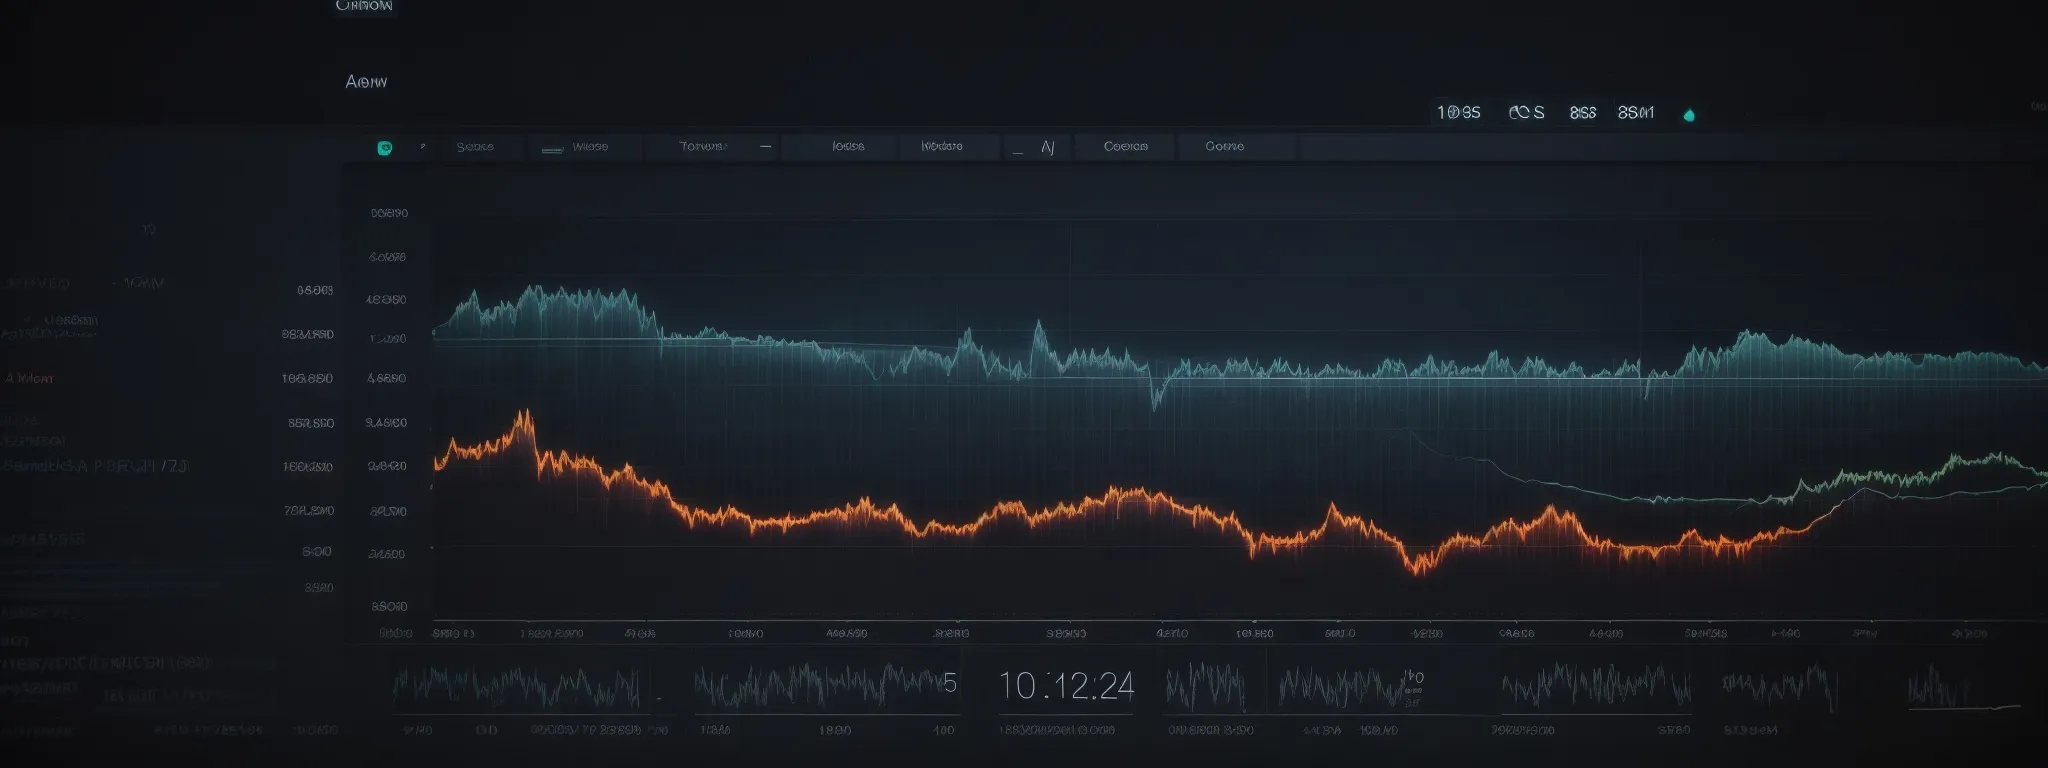This screenshot has width=2048, height=768.
Task: Choose the 8S01 range button
Action: tap(1636, 113)
